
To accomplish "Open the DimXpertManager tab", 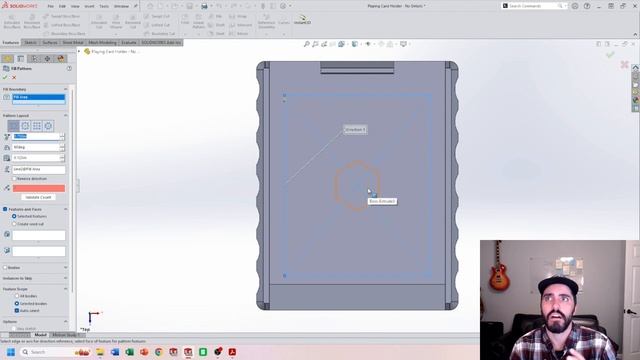I will (x=47, y=59).
